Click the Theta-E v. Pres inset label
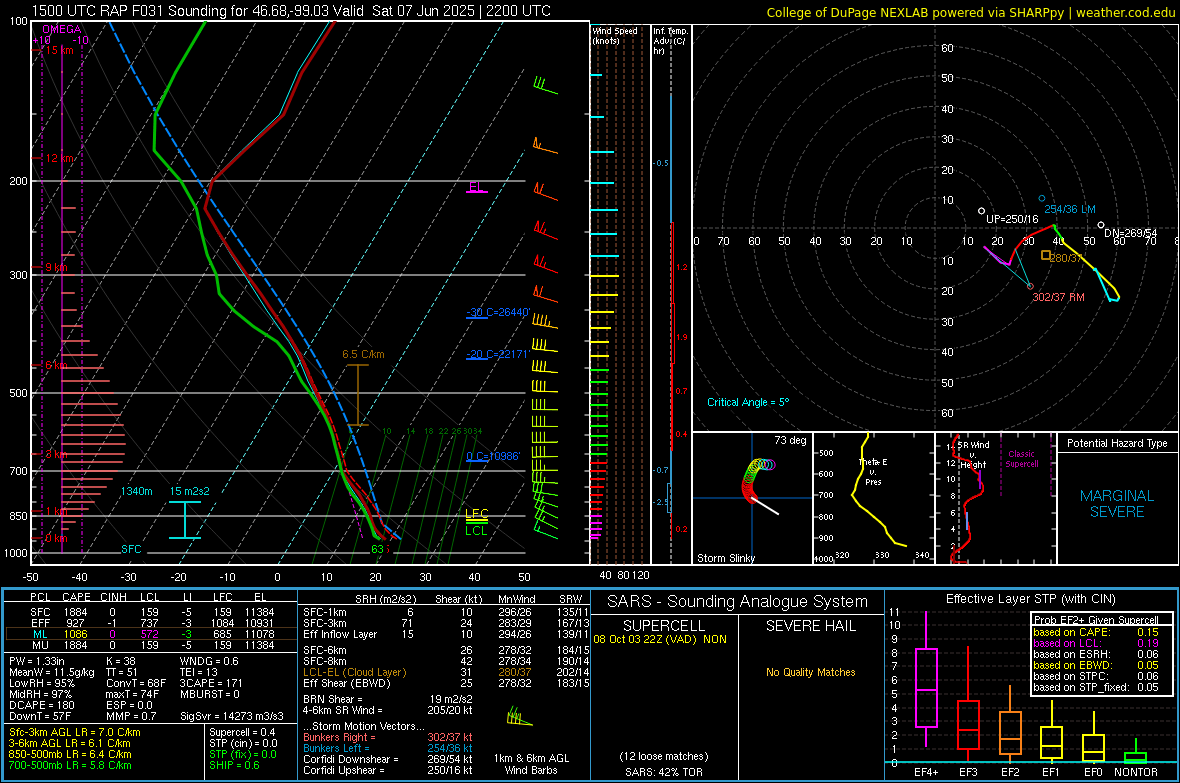Image resolution: width=1180 pixels, height=783 pixels. [873, 472]
